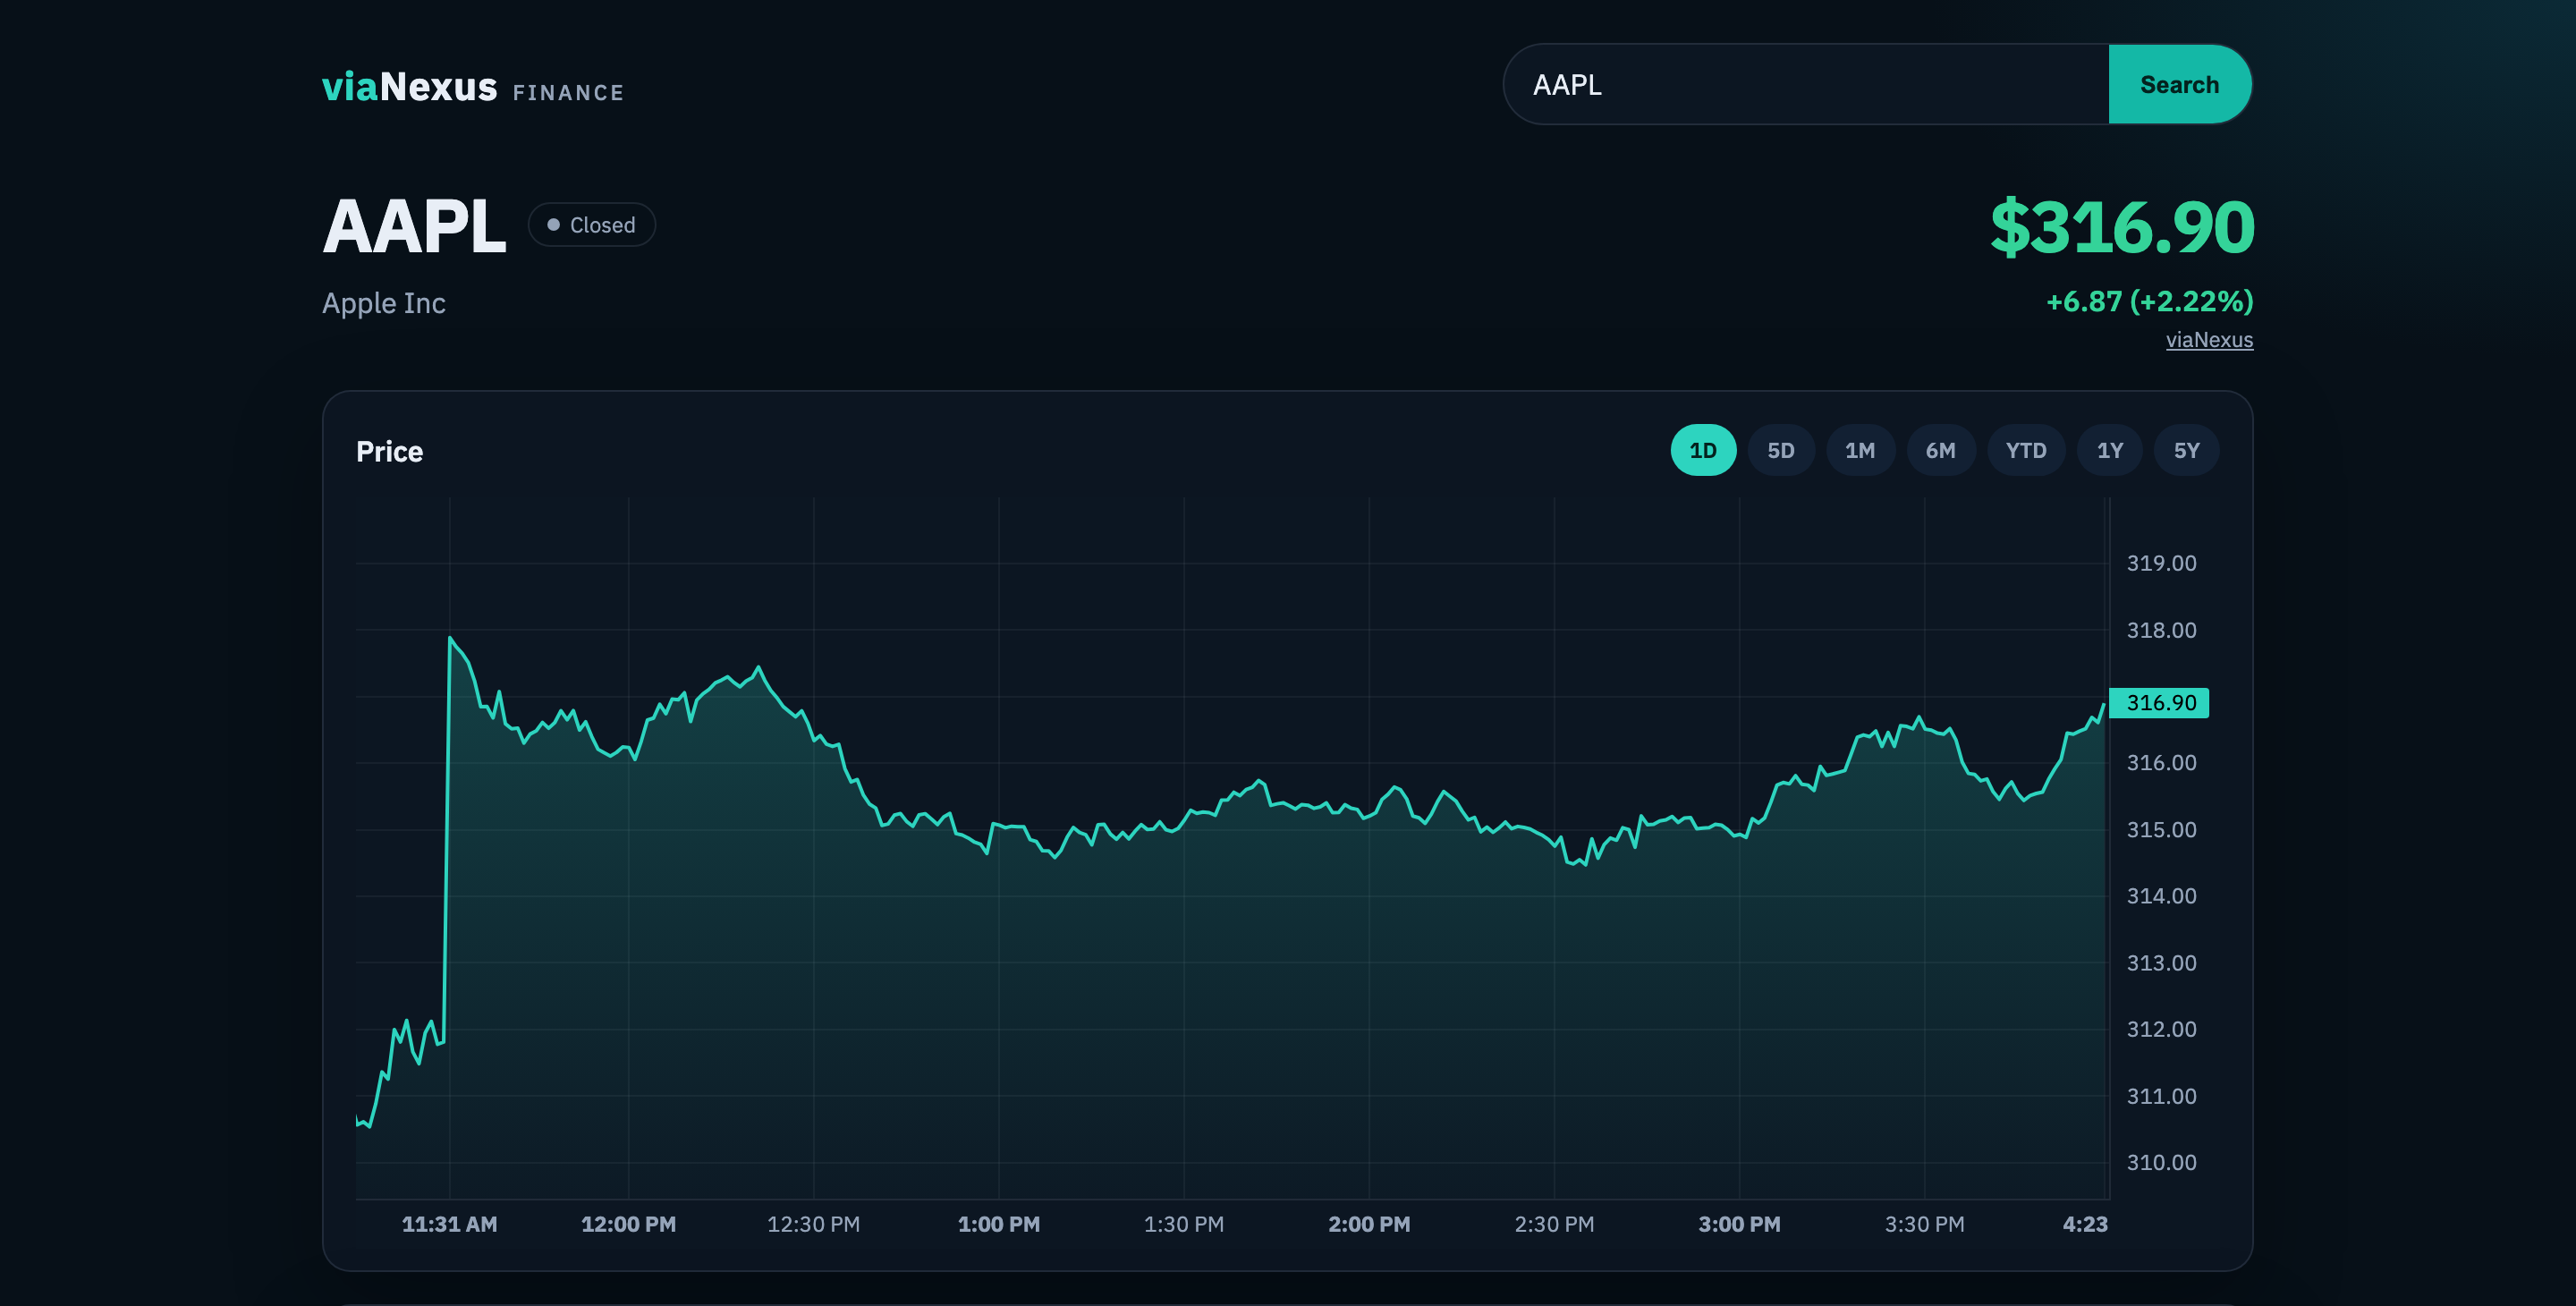Click the 312.00 price axis label
This screenshot has height=1306, width=2576.
coord(2161,1029)
